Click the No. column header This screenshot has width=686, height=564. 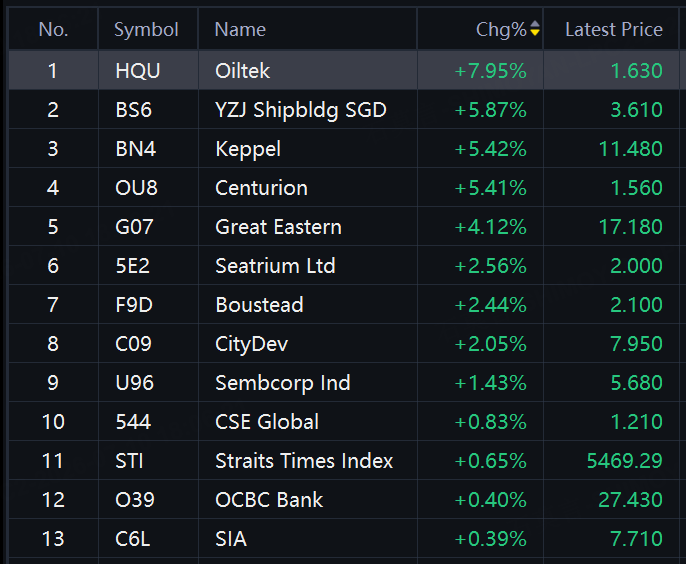click(x=53, y=30)
